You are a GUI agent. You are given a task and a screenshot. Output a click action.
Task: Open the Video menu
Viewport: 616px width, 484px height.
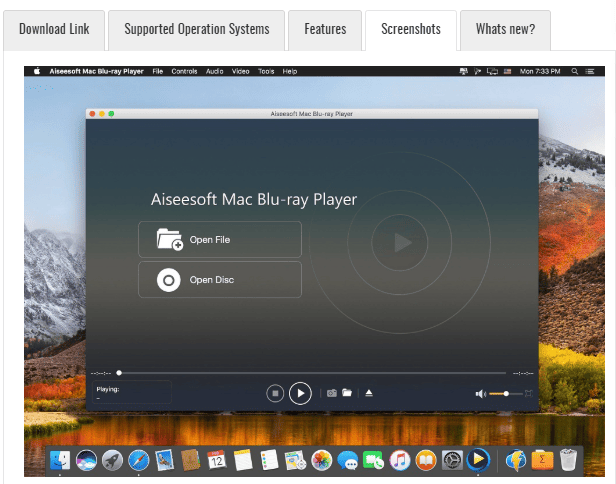pos(240,71)
